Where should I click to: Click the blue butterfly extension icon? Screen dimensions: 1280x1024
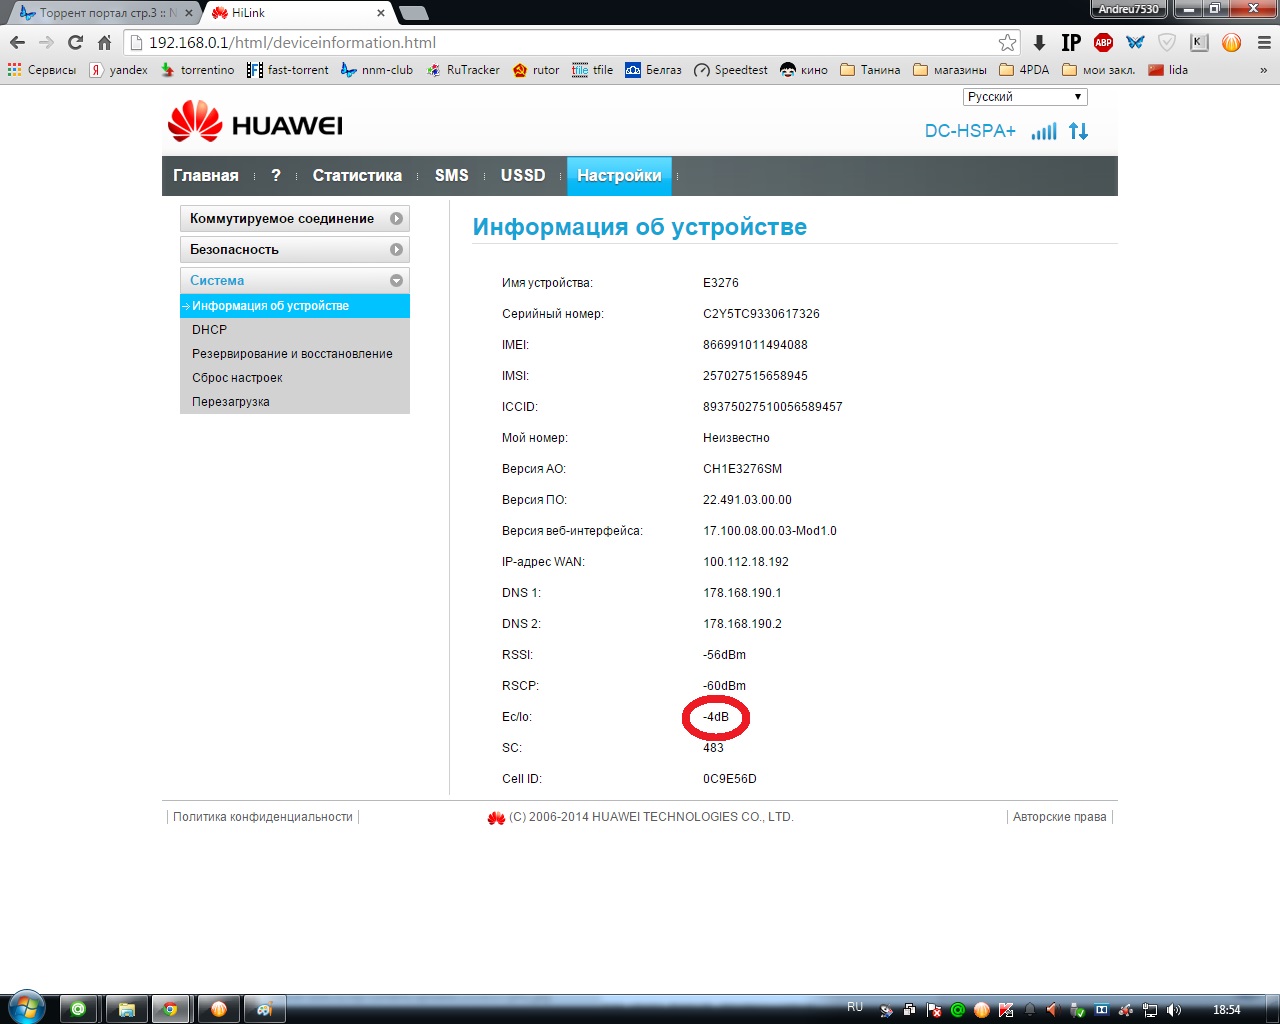click(x=1135, y=42)
